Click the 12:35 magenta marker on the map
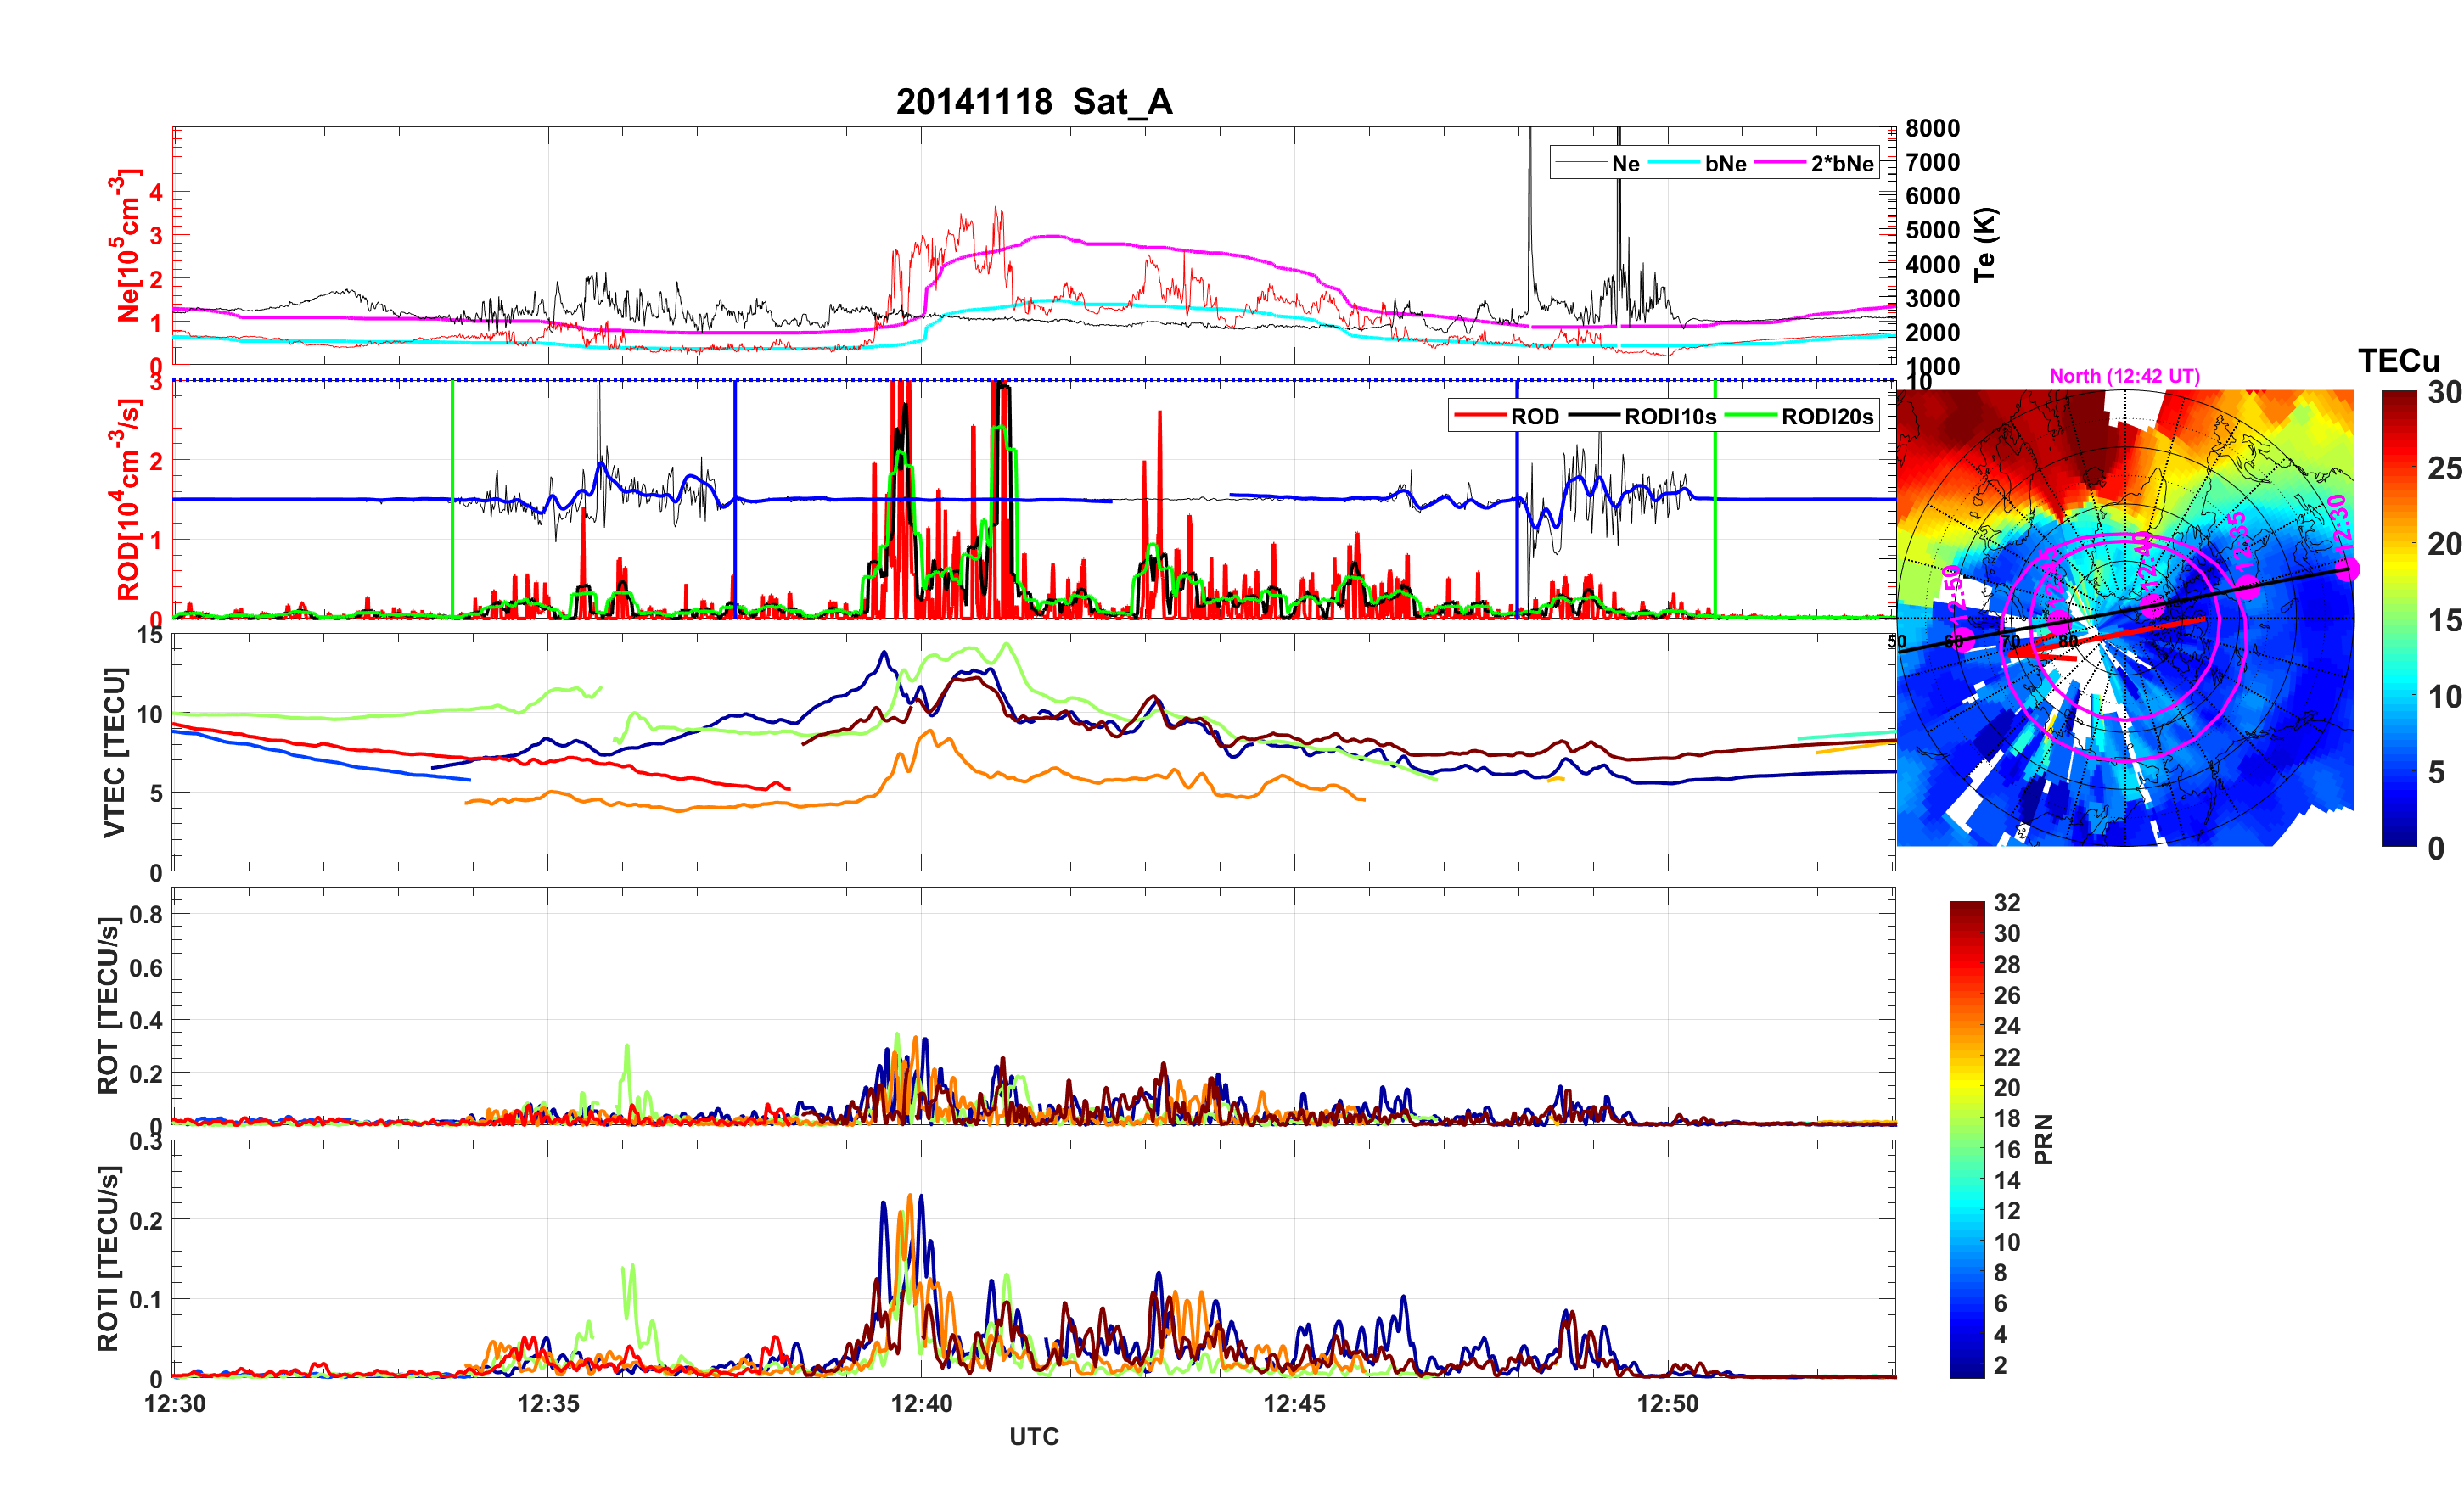Image resolution: width=2464 pixels, height=1490 pixels. [x=2247, y=588]
